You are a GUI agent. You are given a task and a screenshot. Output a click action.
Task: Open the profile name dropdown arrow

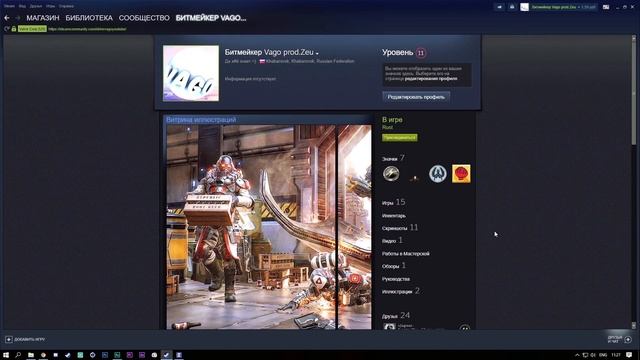coord(317,53)
